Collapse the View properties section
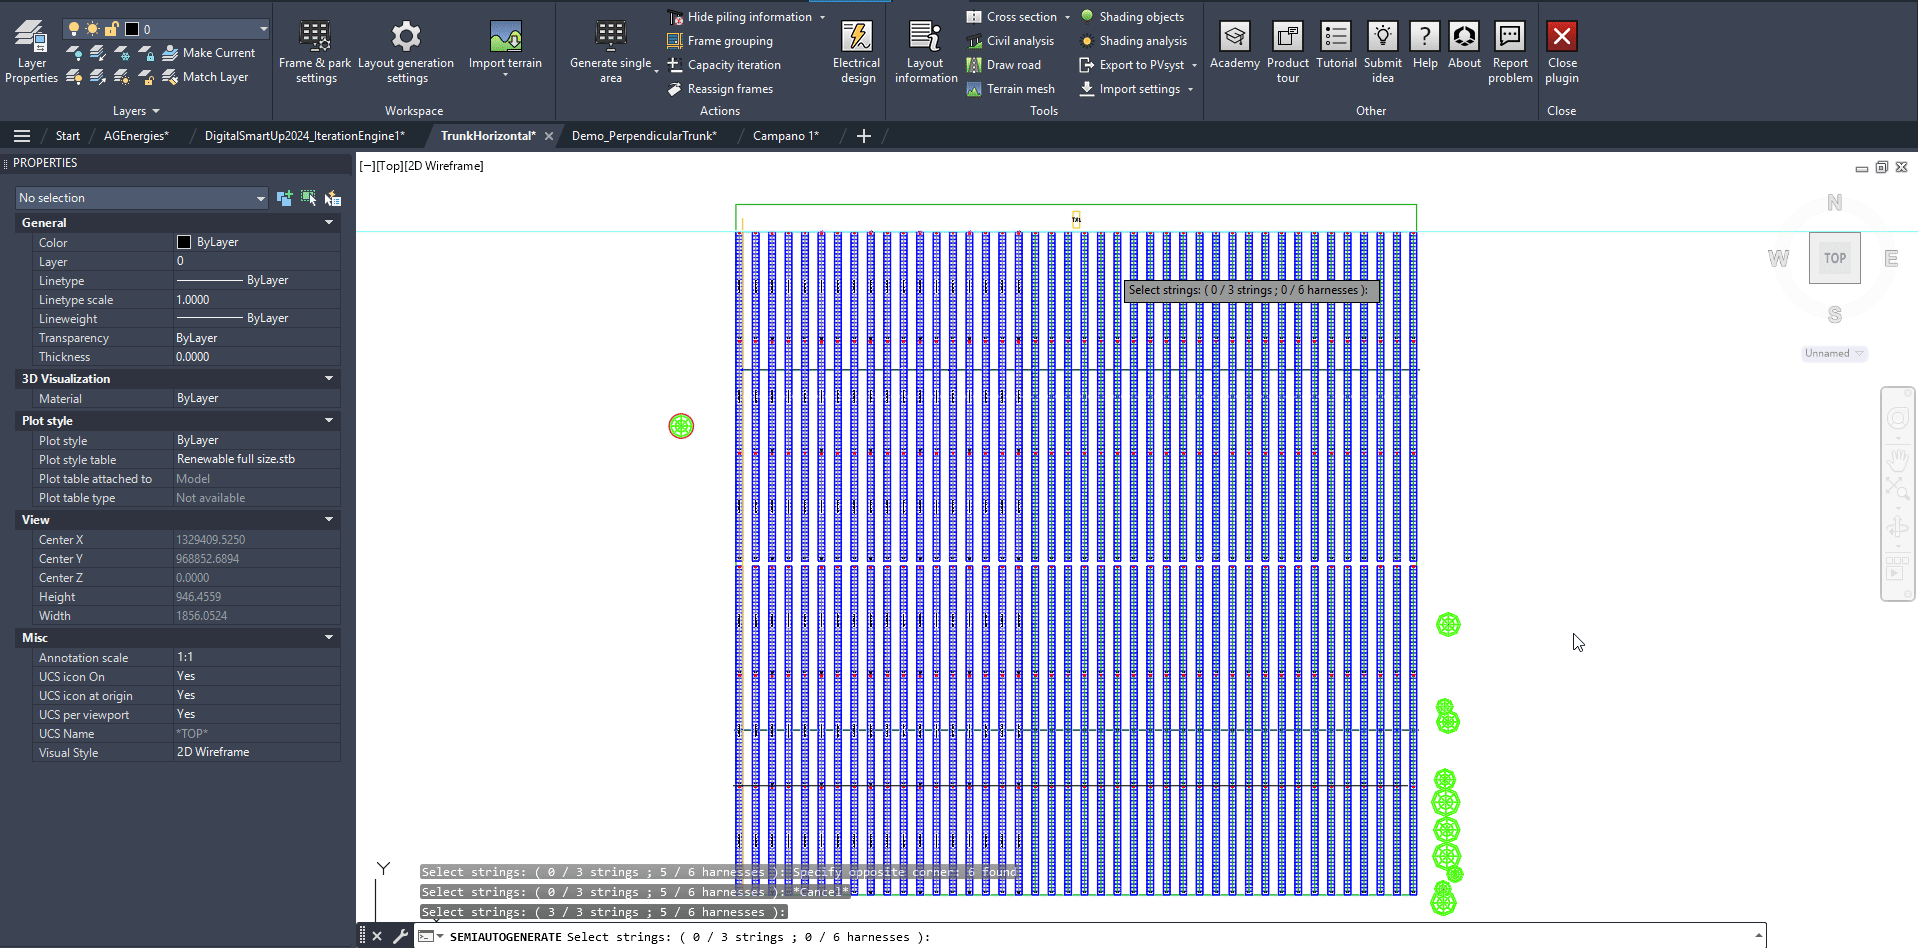Image resolution: width=1918 pixels, height=948 pixels. (x=329, y=519)
